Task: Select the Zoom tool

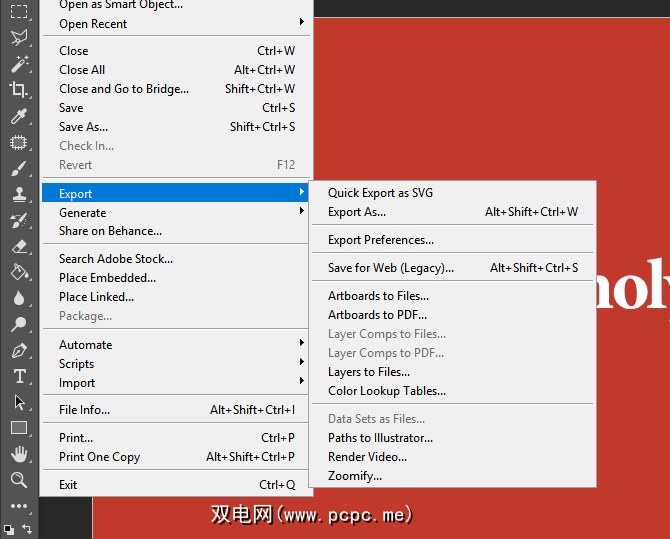Action: [19, 480]
